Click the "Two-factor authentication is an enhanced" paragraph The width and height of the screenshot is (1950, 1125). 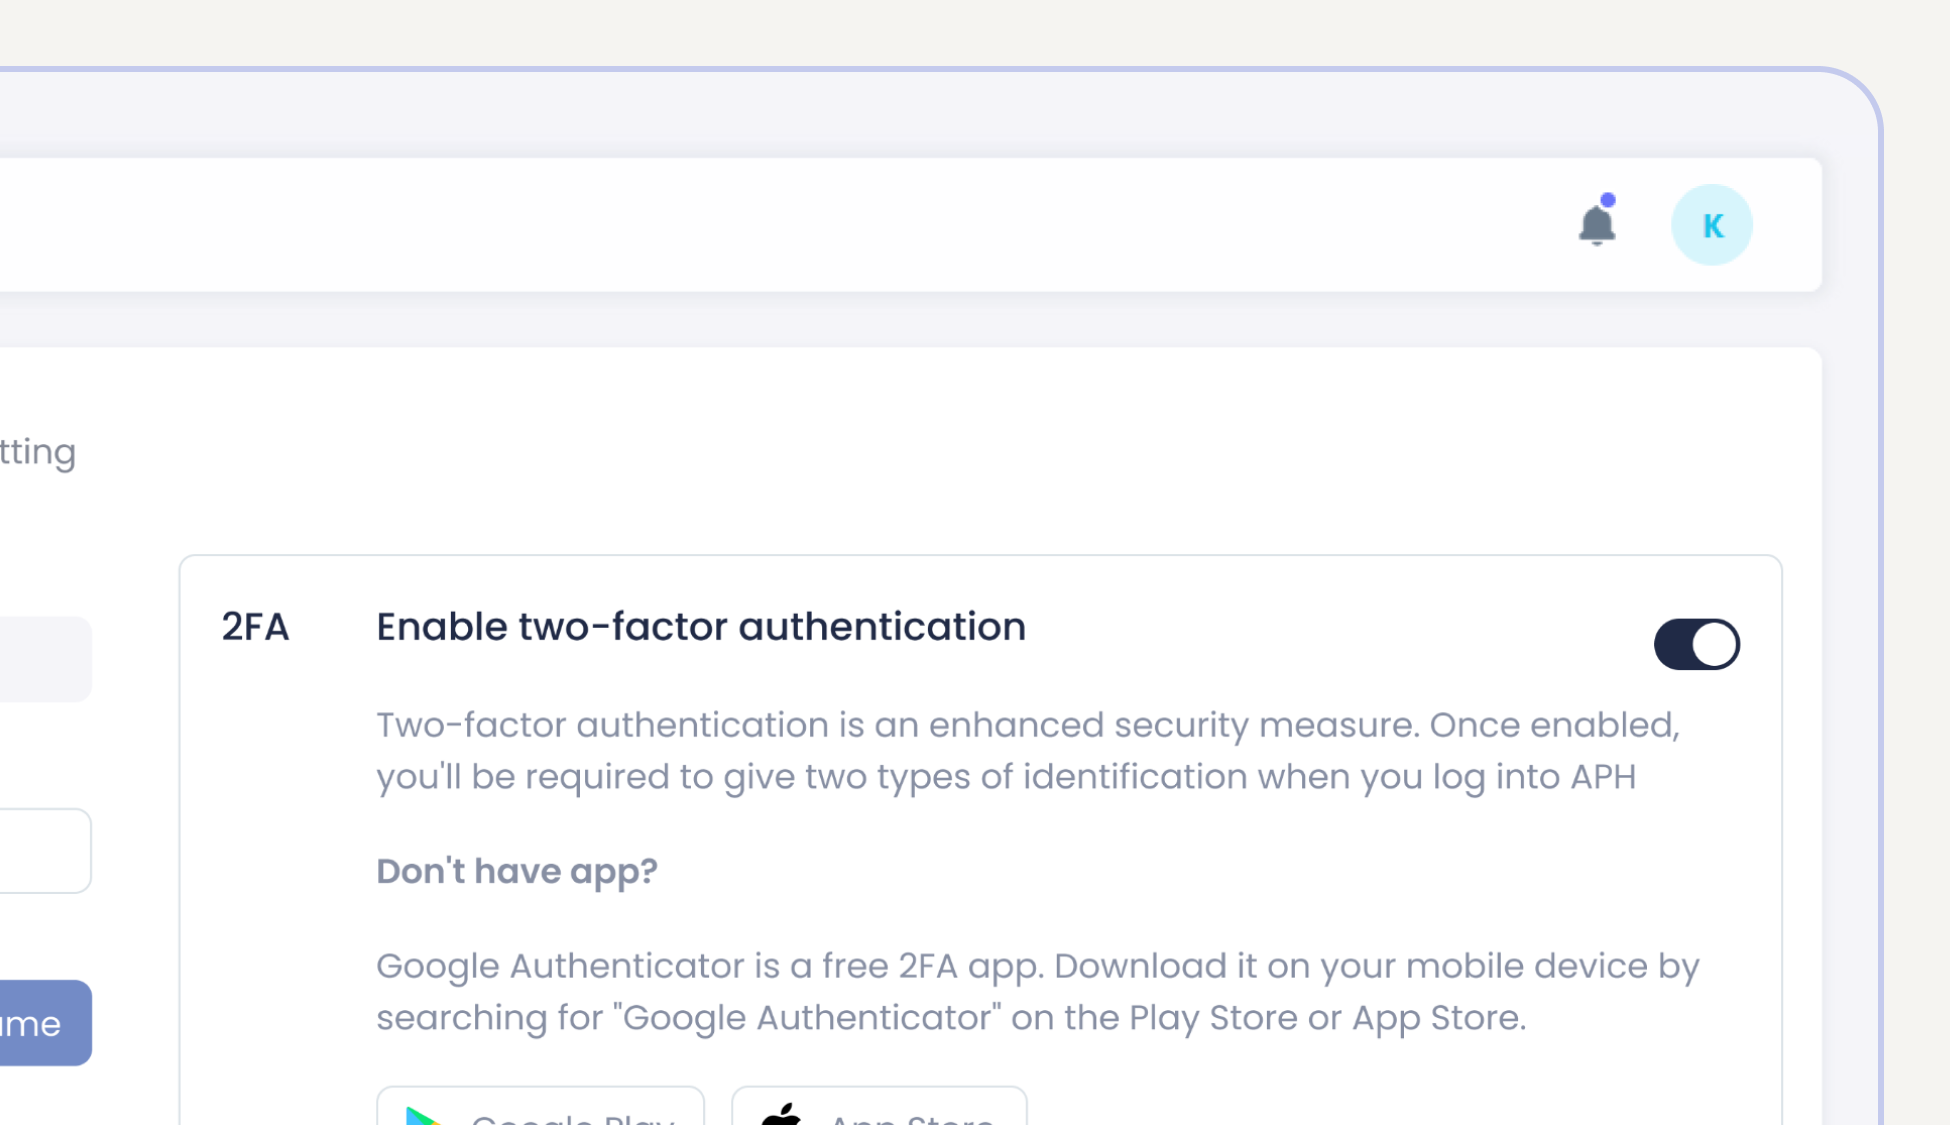[x=1028, y=751]
